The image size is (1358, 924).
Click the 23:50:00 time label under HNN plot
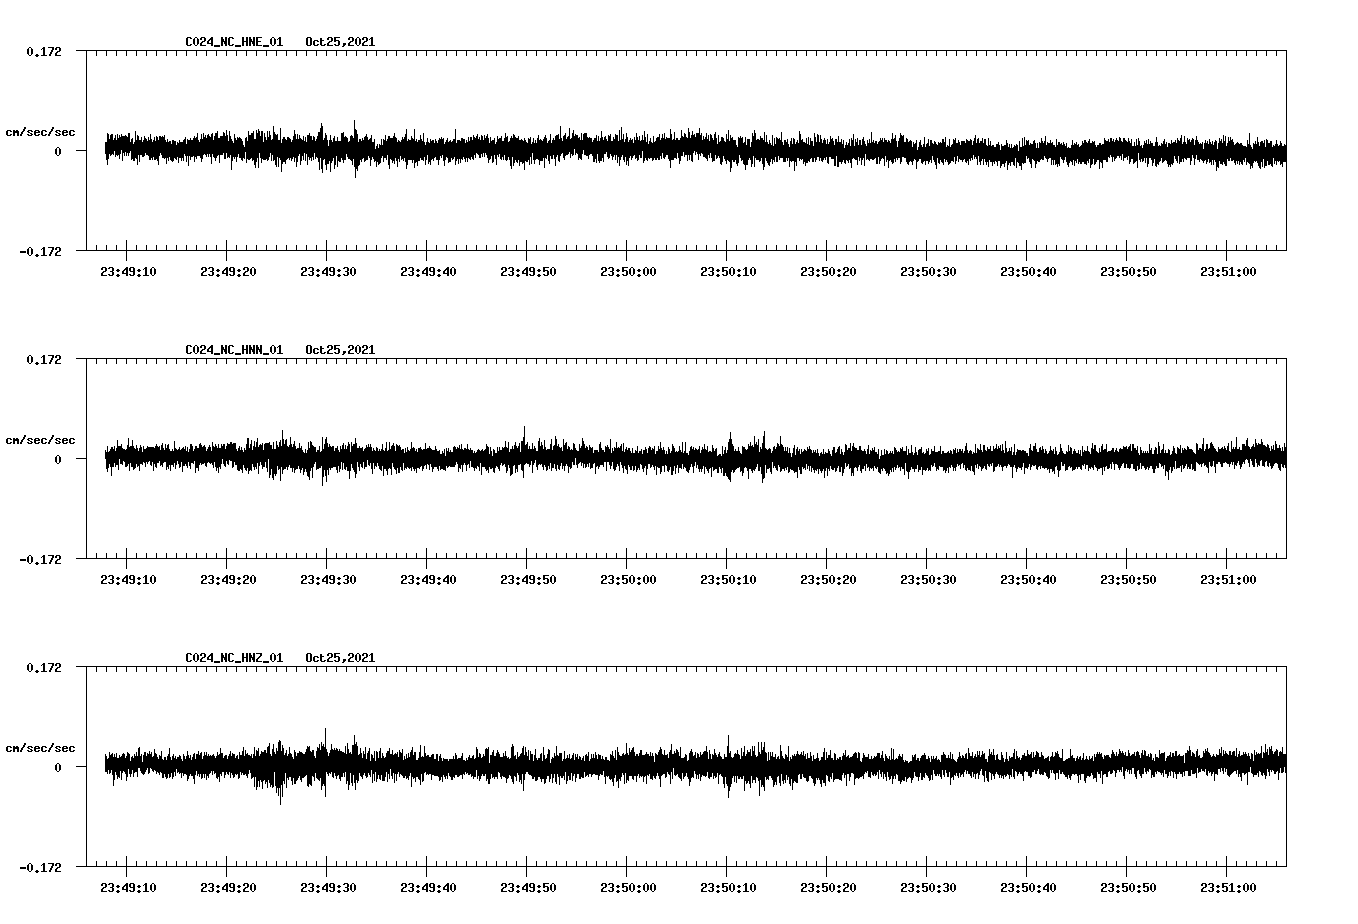627,579
